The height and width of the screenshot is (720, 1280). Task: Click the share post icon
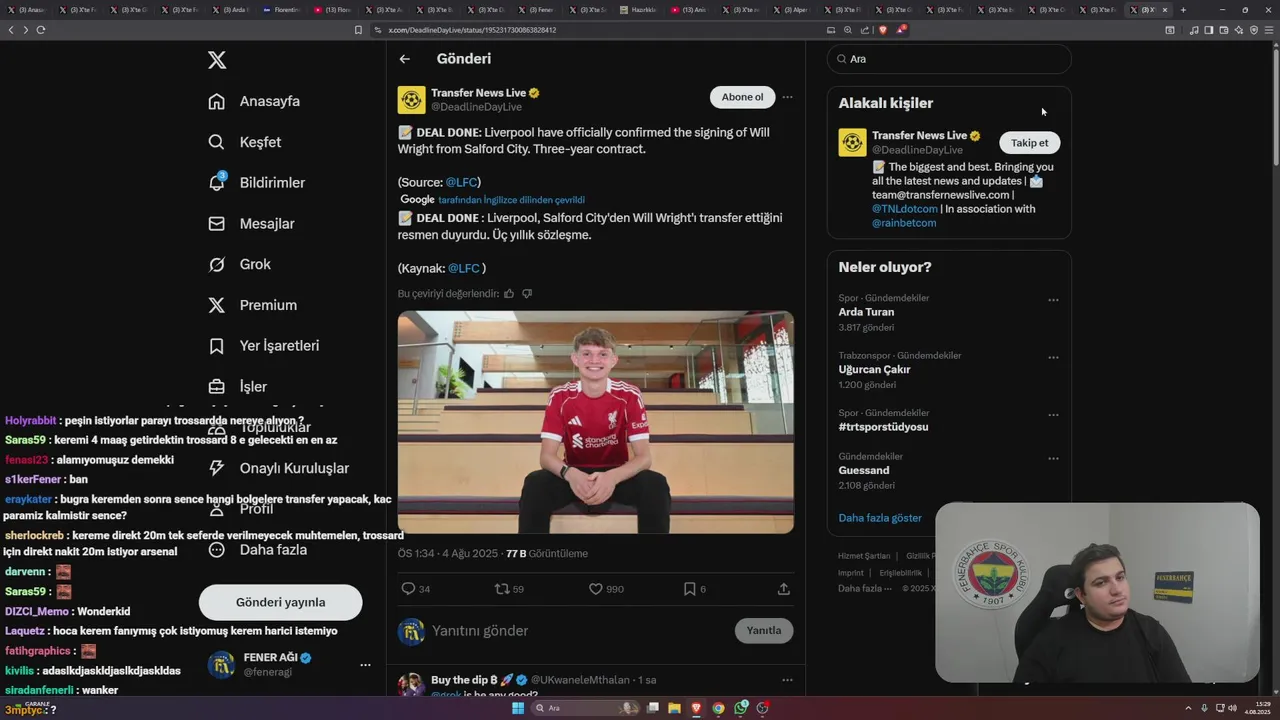coord(783,589)
